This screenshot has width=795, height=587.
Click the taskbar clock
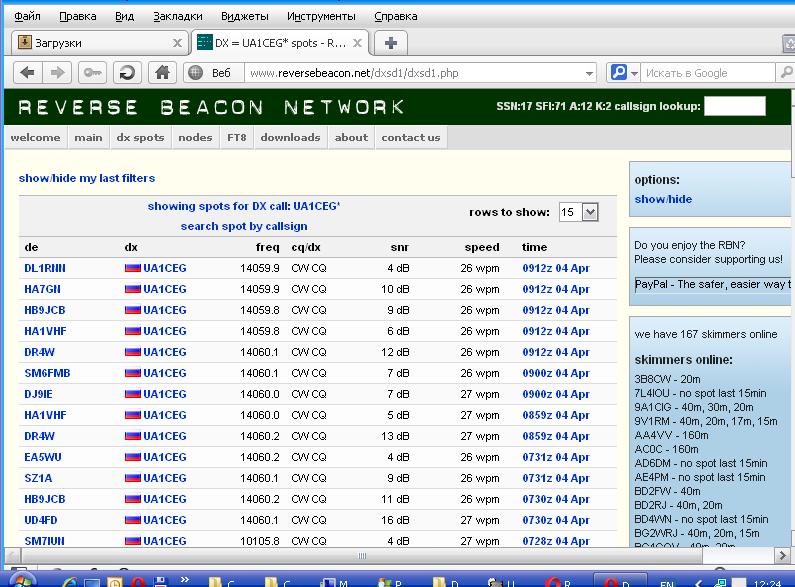(x=768, y=583)
